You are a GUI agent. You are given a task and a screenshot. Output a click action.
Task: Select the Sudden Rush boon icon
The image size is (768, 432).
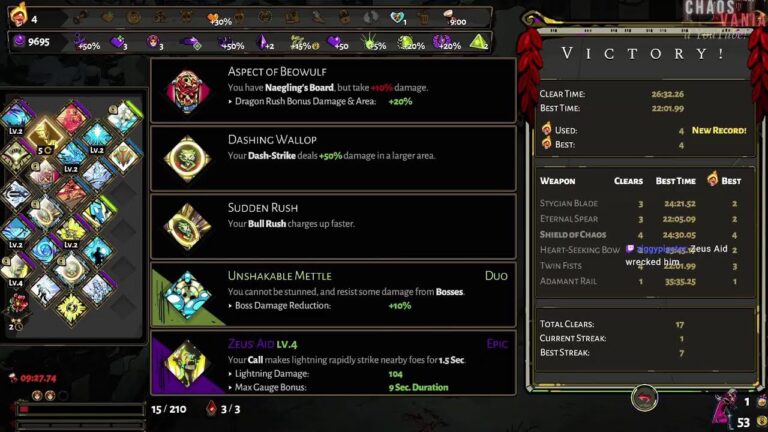coord(187,226)
